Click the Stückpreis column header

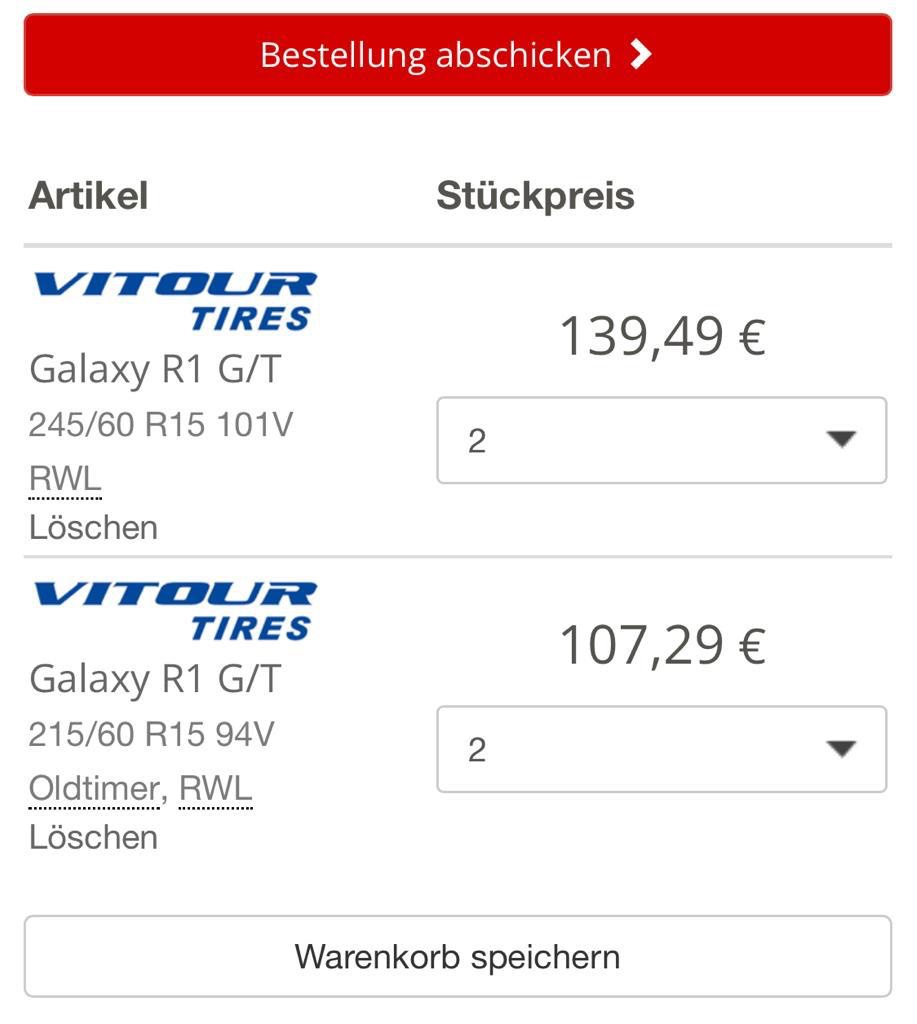pyautogui.click(x=536, y=196)
